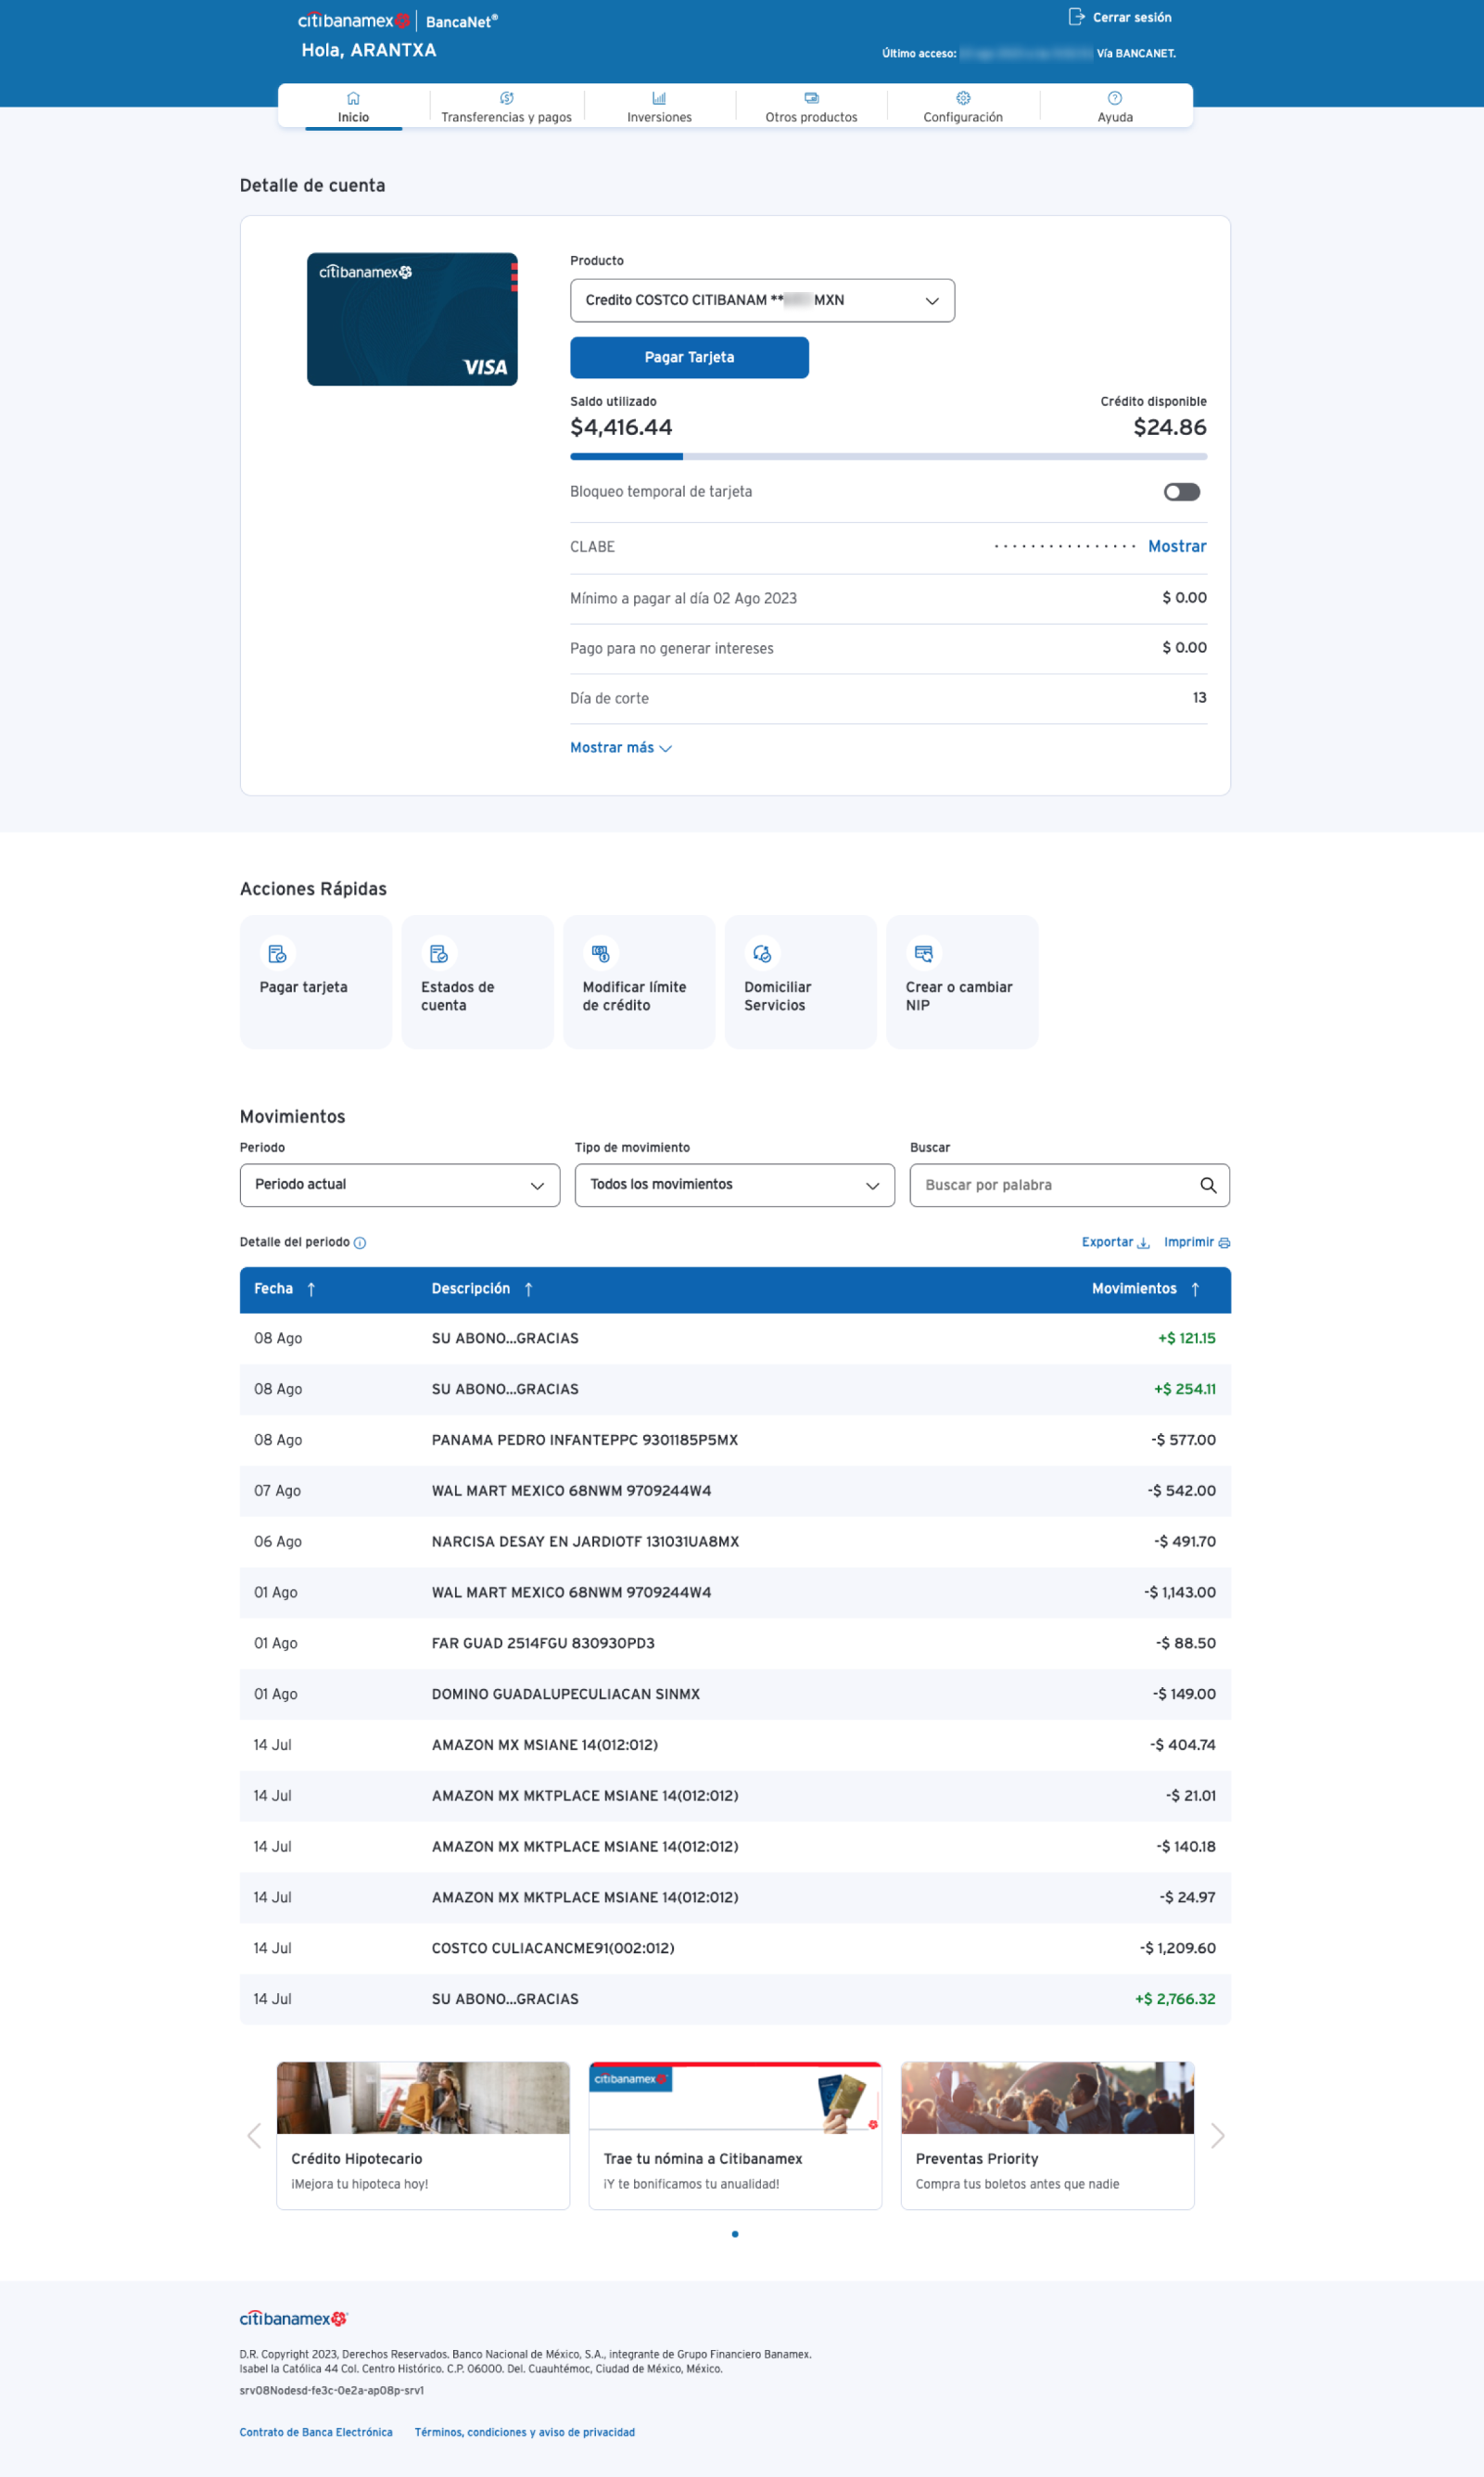Open the Inicio home tab

click(x=353, y=107)
